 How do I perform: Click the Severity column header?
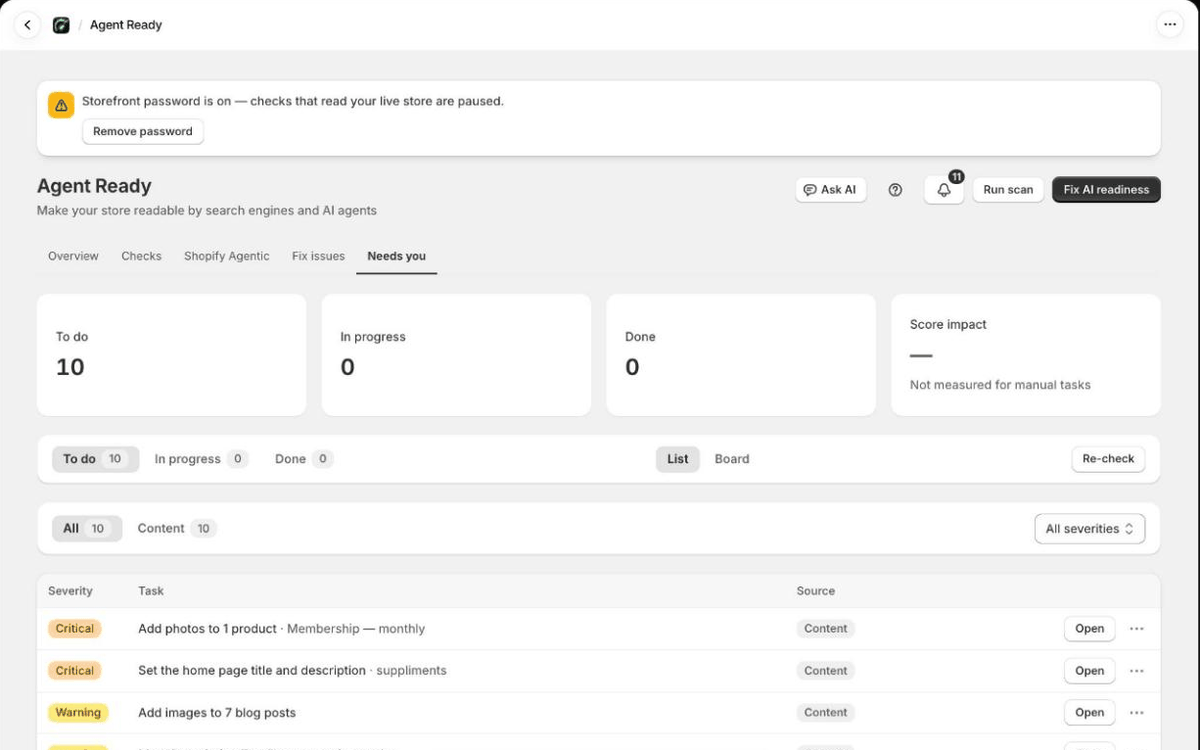tap(70, 591)
